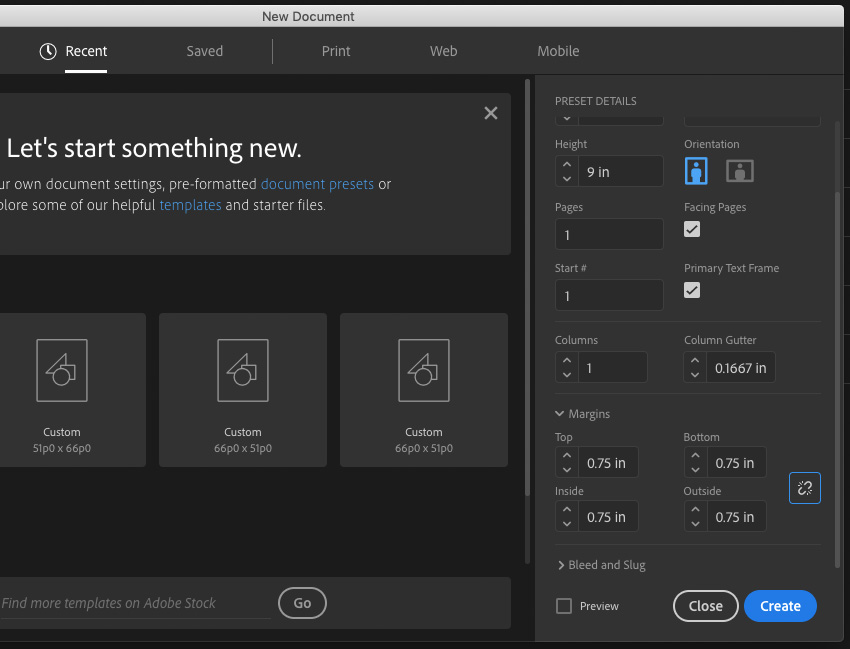The width and height of the screenshot is (850, 649).
Task: Click the clock icon beside Recent
Action: click(49, 51)
